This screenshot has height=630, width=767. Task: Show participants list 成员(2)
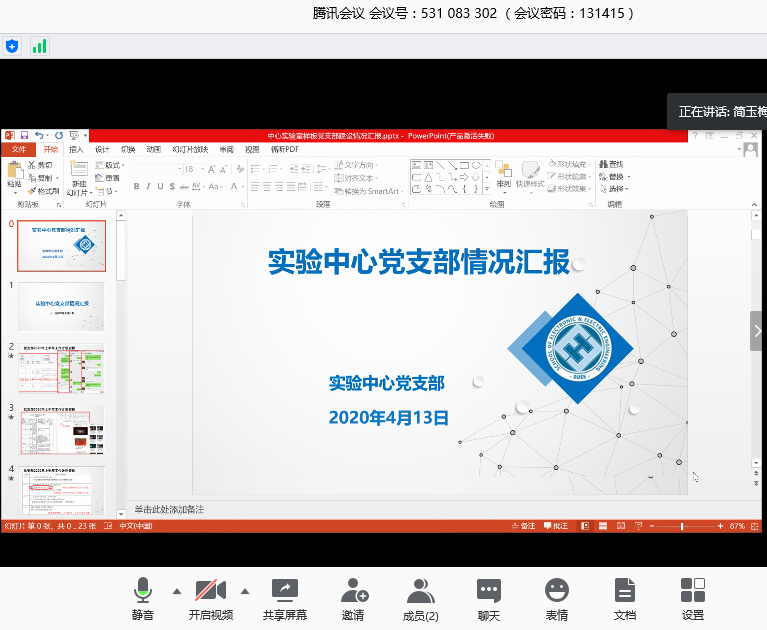420,599
